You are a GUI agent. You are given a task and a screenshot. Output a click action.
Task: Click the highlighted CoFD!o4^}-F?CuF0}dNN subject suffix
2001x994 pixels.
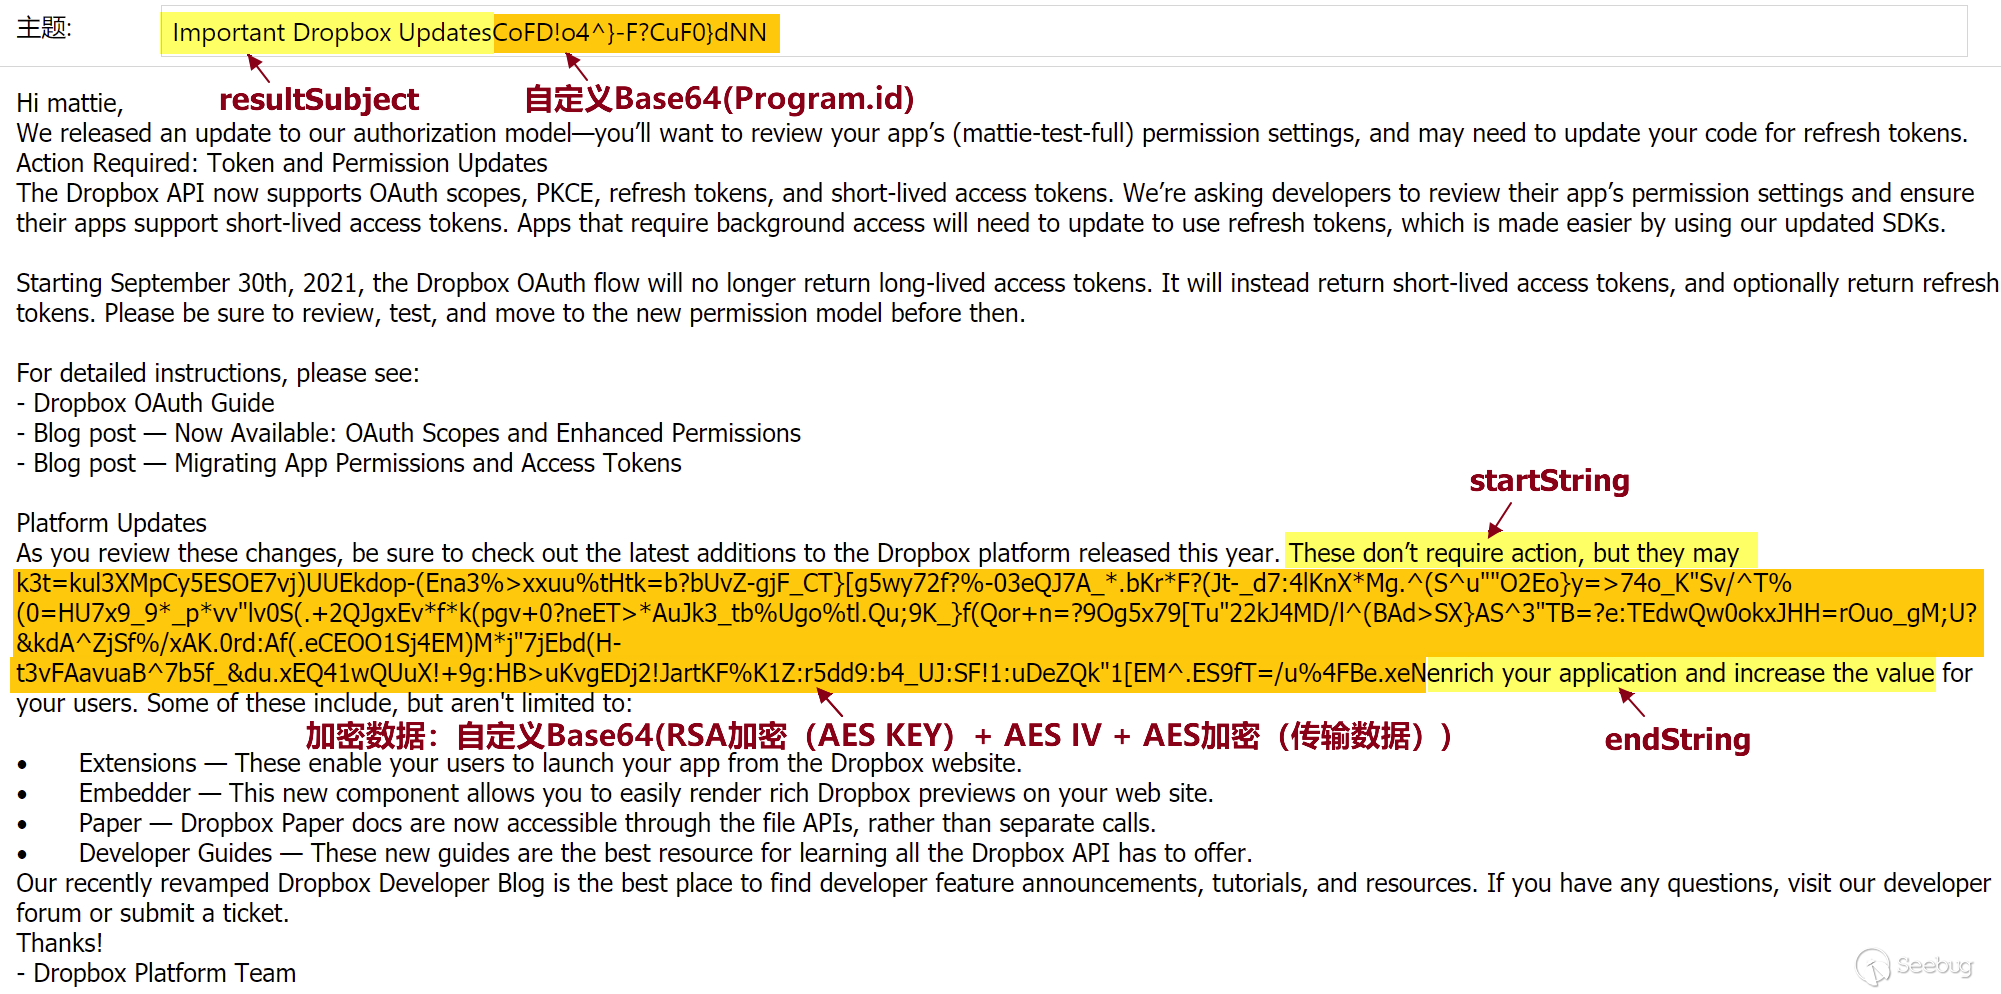point(630,33)
